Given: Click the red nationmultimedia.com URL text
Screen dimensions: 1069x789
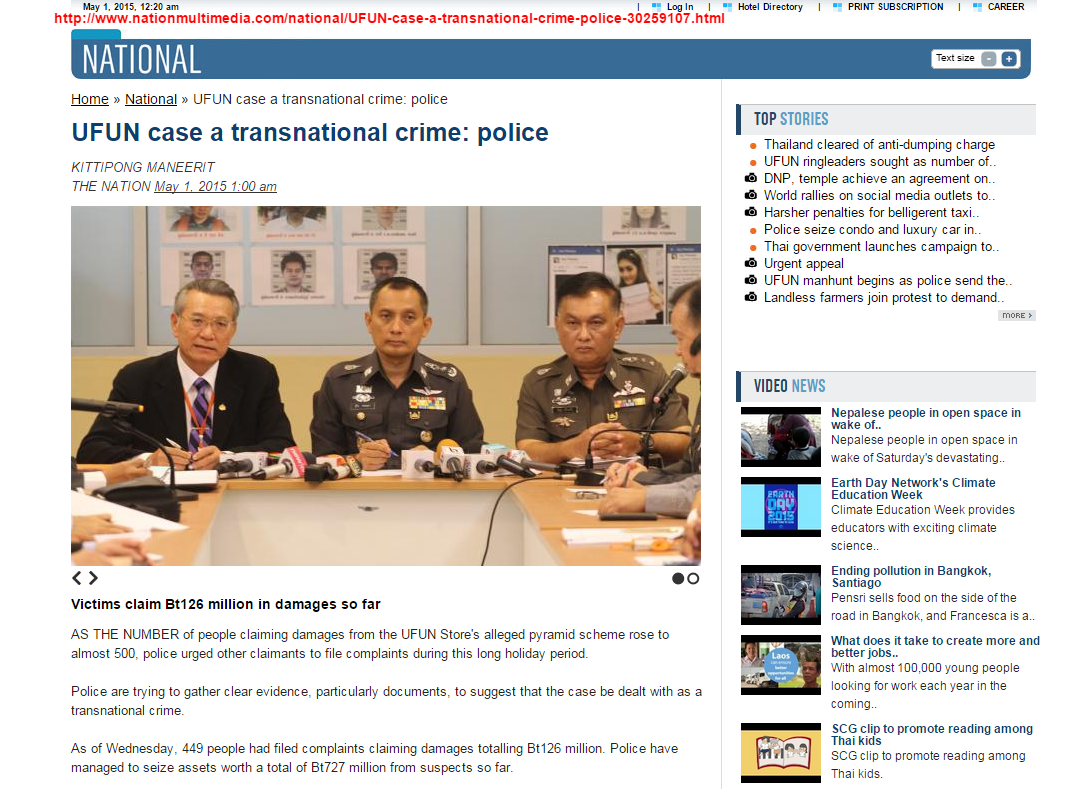Looking at the screenshot, I should [x=389, y=18].
